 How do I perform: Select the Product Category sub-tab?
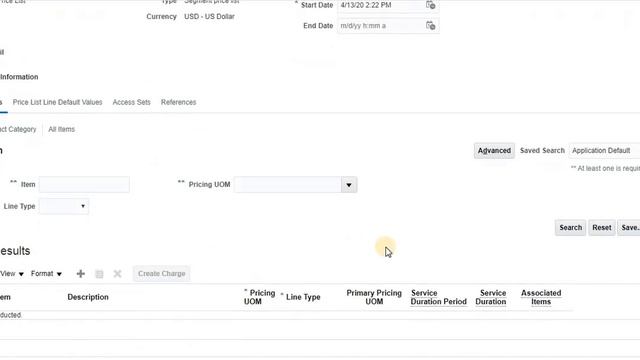[x=18, y=129]
